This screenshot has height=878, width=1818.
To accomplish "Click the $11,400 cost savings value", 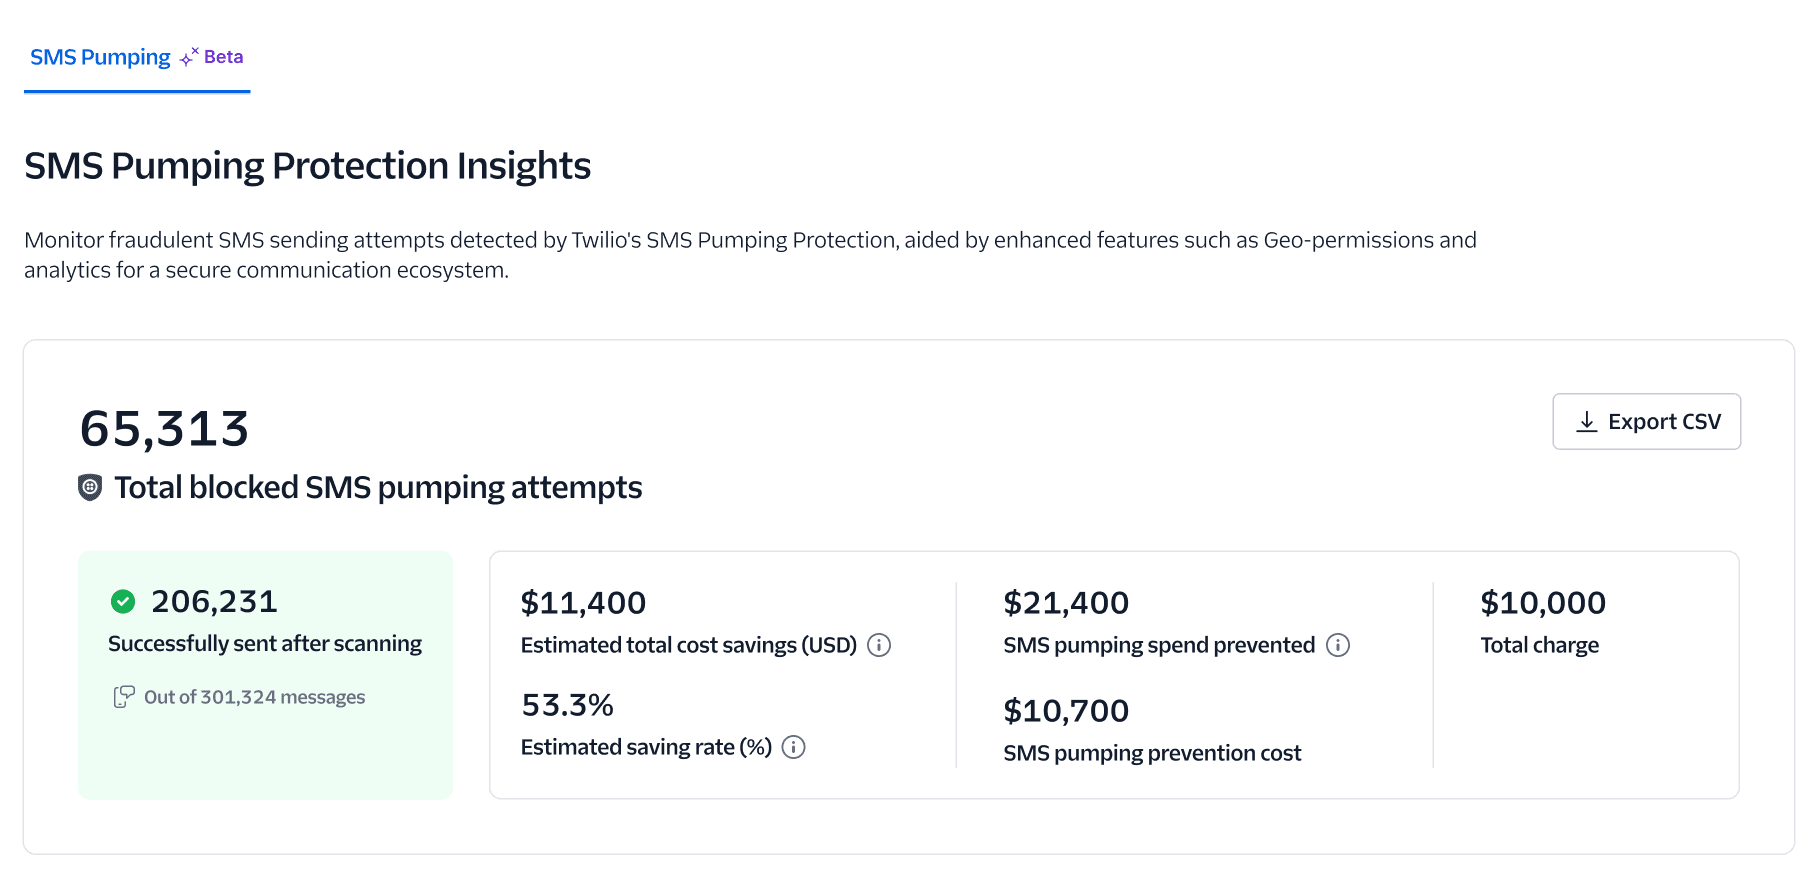I will coord(583,603).
